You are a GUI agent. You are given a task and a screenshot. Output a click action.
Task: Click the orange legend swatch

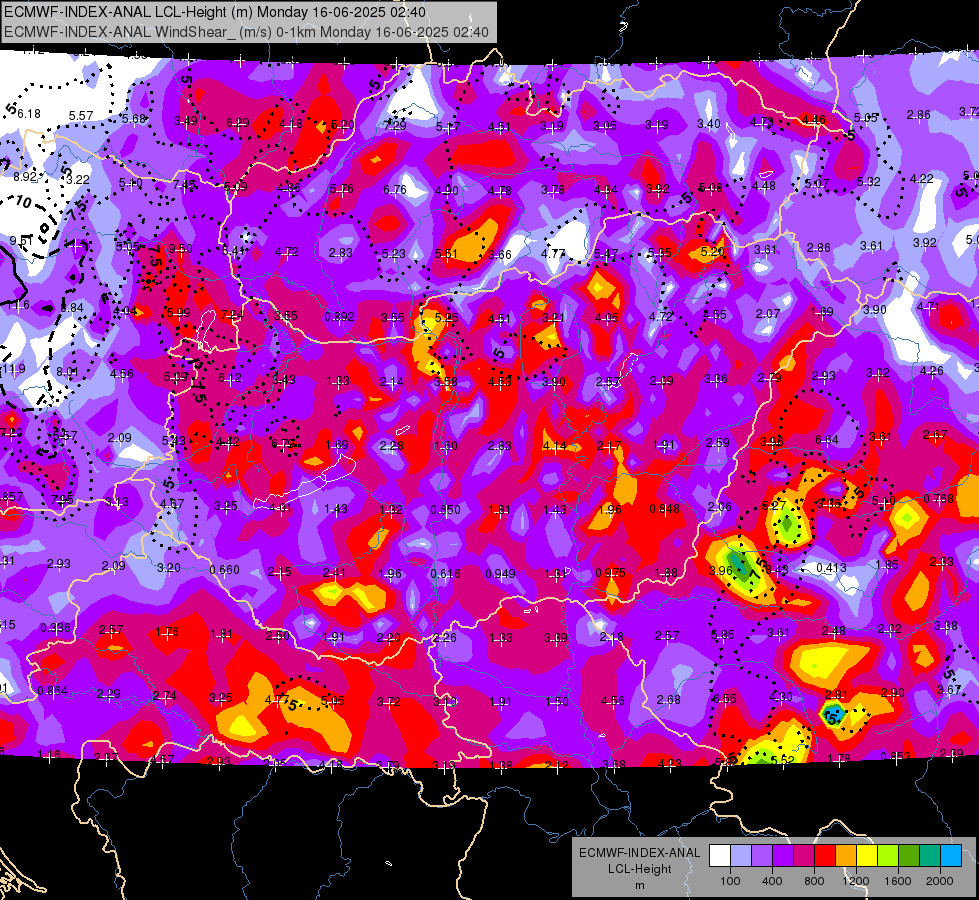846,855
